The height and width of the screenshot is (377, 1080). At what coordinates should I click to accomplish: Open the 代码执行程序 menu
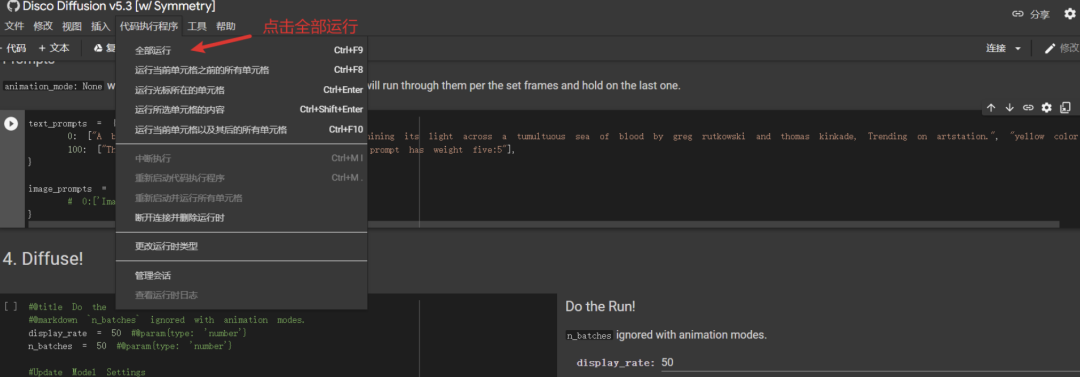click(149, 27)
